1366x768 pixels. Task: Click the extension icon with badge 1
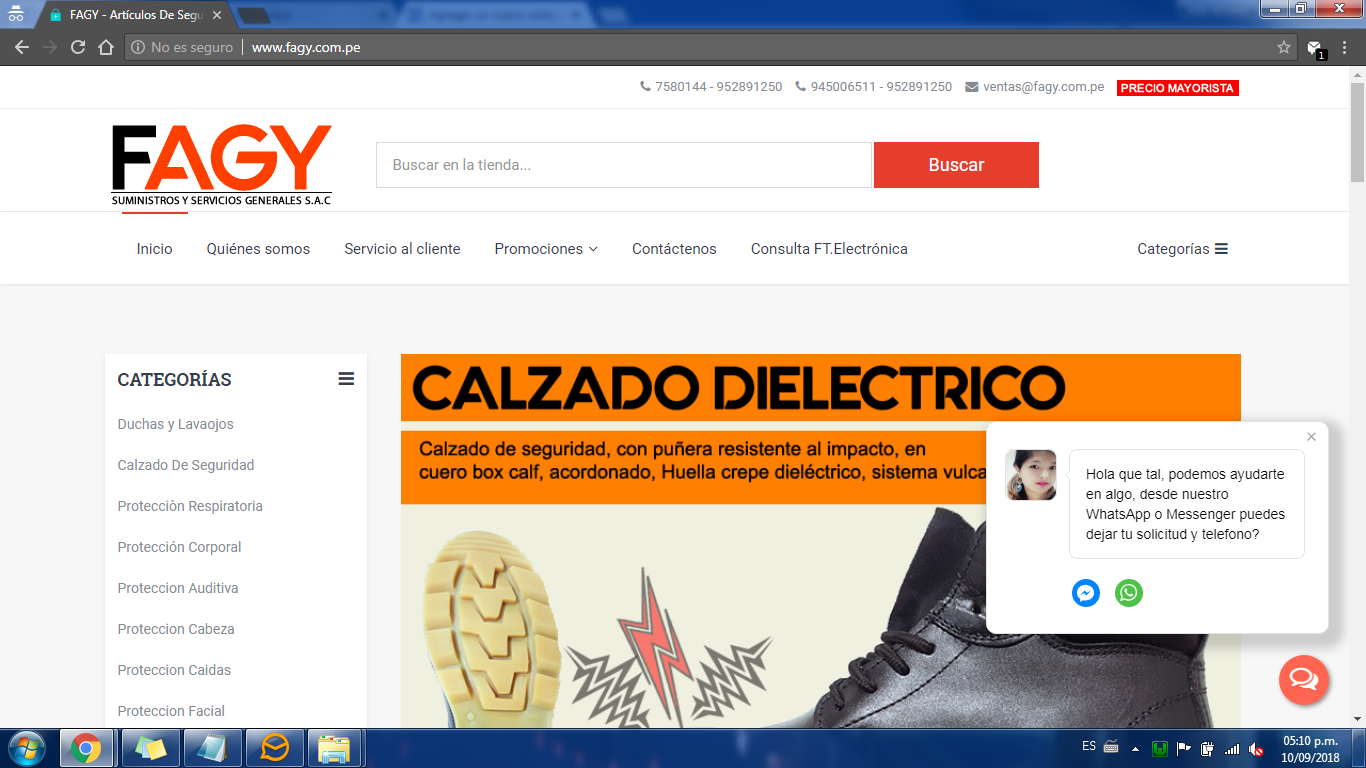1316,48
